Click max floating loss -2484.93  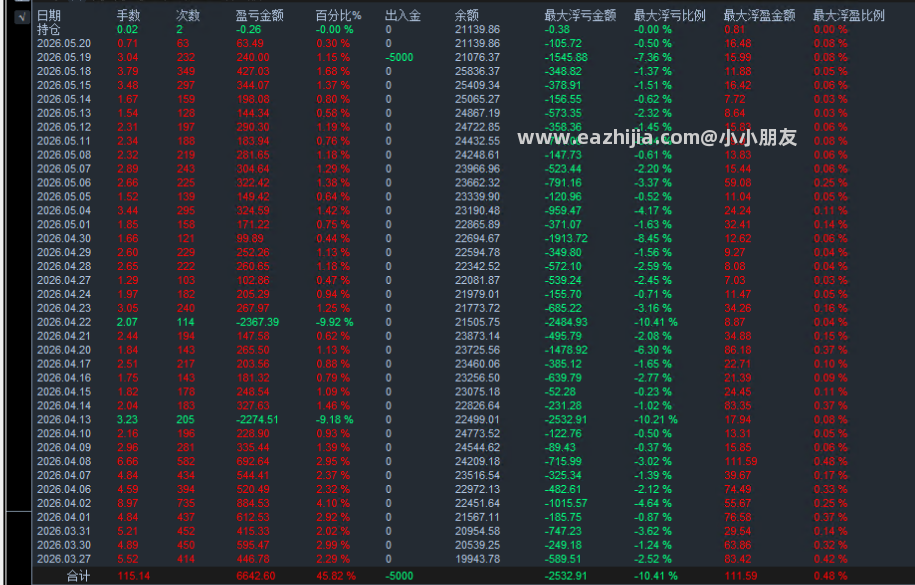(x=566, y=322)
